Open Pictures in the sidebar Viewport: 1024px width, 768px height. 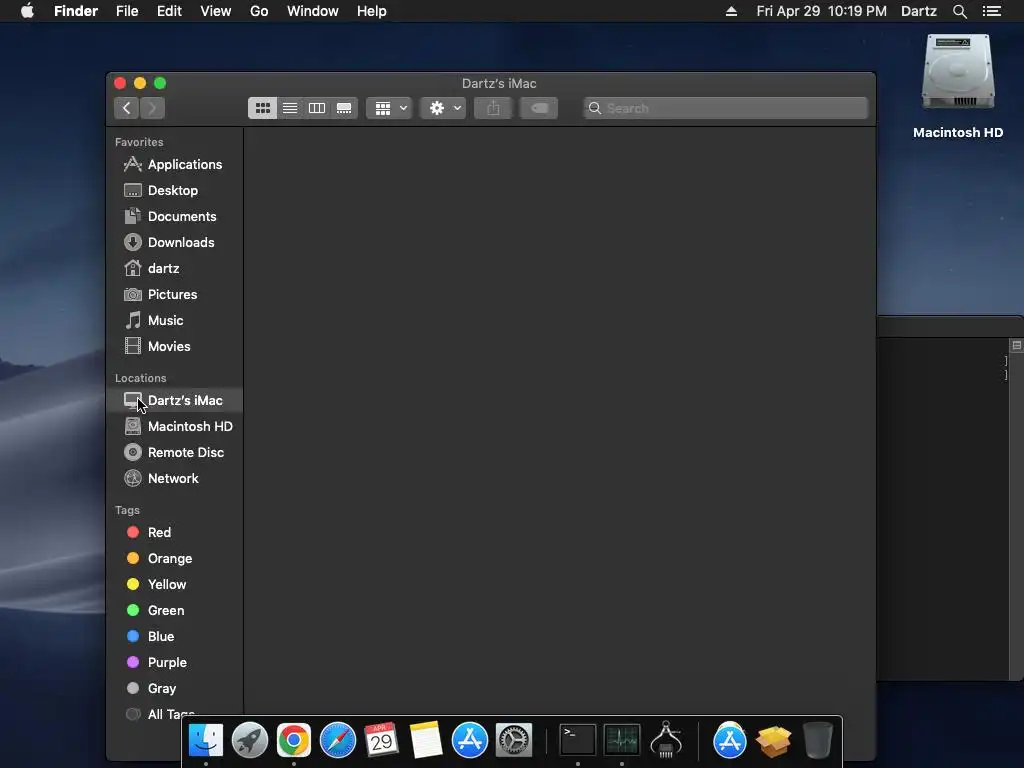pyautogui.click(x=173, y=295)
